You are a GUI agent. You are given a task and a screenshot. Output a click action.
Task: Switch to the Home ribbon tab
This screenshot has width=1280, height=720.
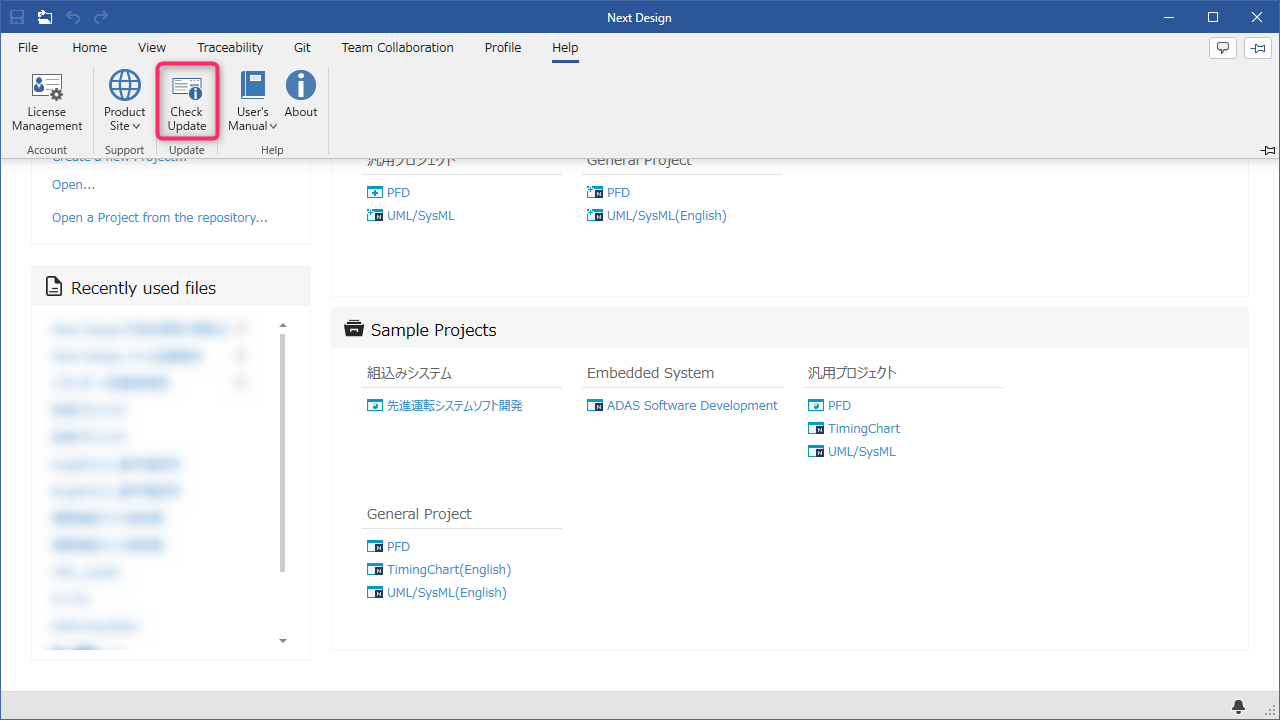click(x=90, y=48)
